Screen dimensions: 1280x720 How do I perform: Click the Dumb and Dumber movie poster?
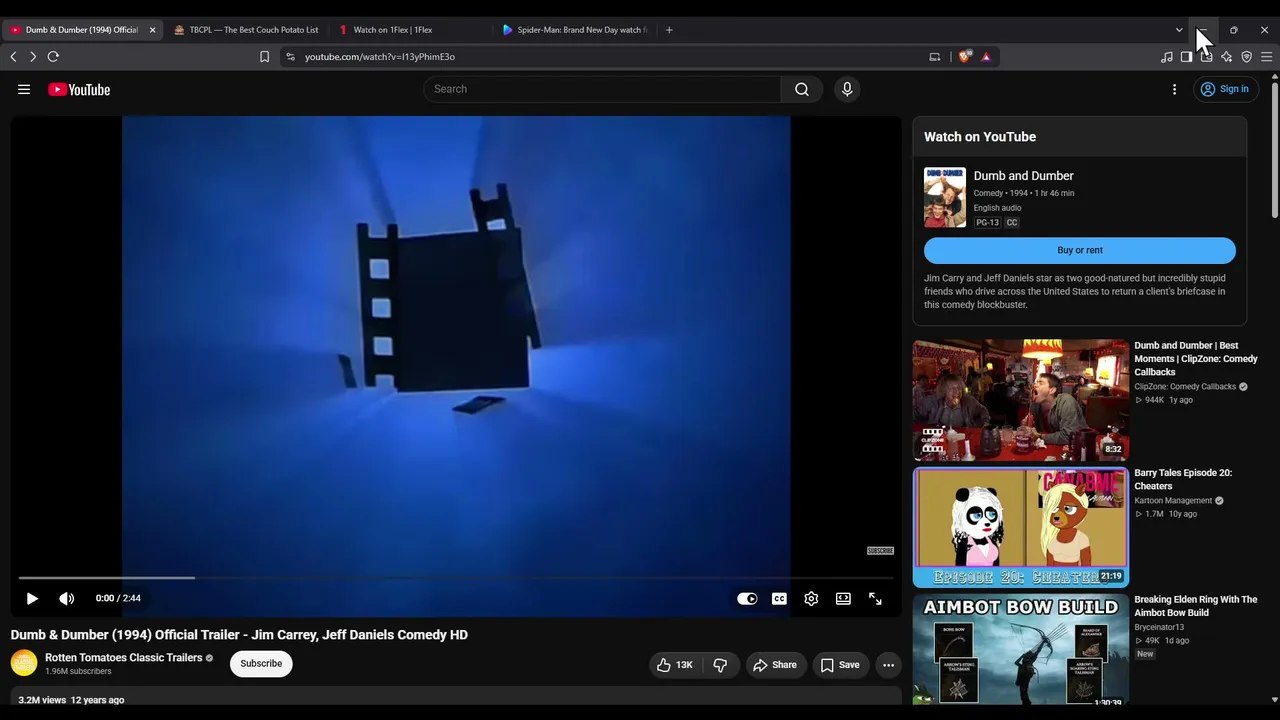pyautogui.click(x=945, y=197)
